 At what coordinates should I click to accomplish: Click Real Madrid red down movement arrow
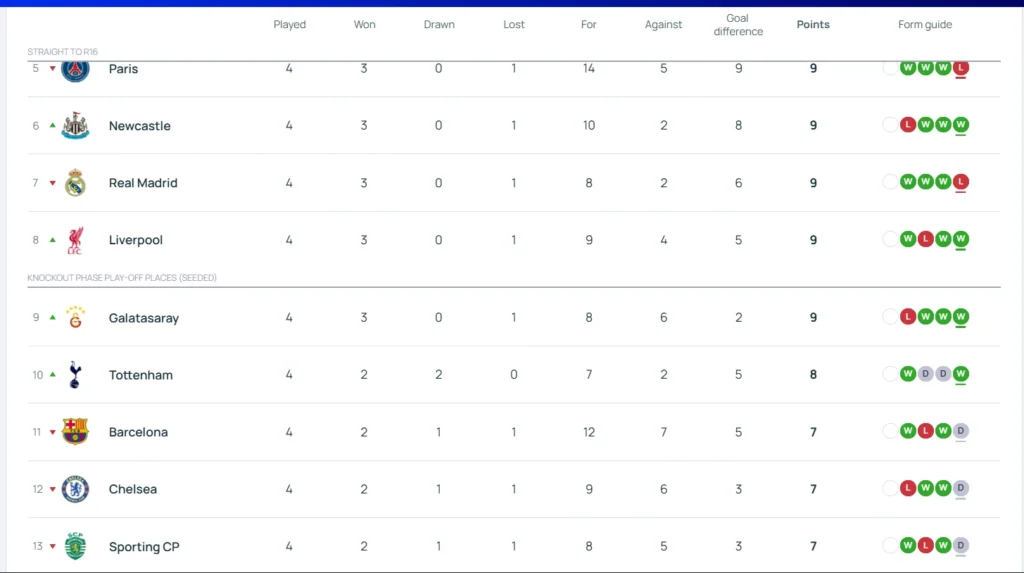[53, 183]
